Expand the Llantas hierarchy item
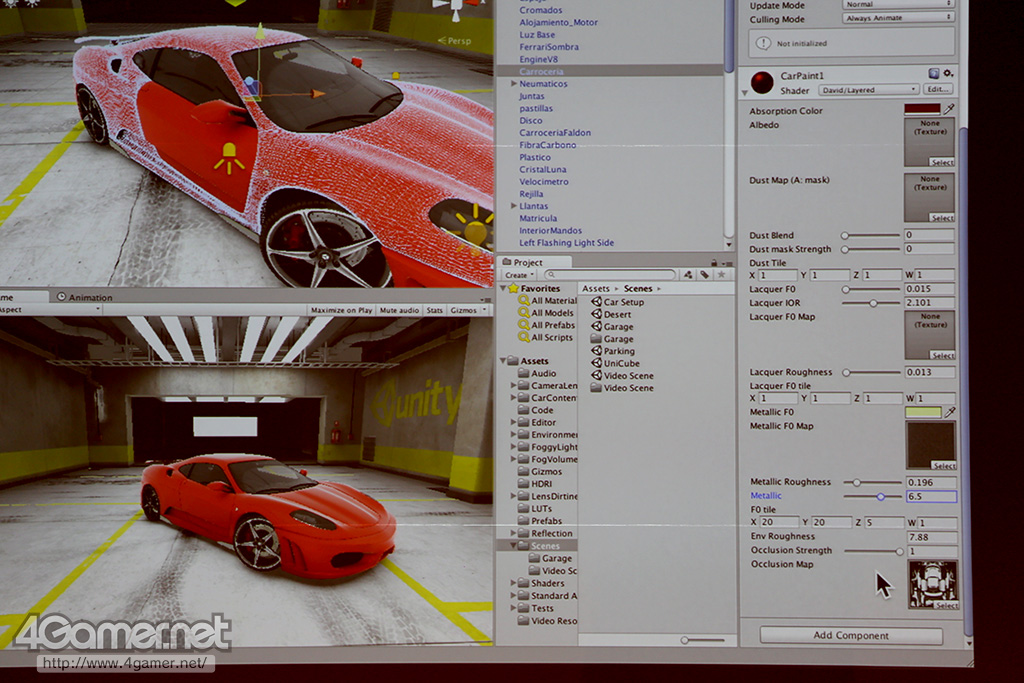The image size is (1024, 683). click(x=514, y=206)
